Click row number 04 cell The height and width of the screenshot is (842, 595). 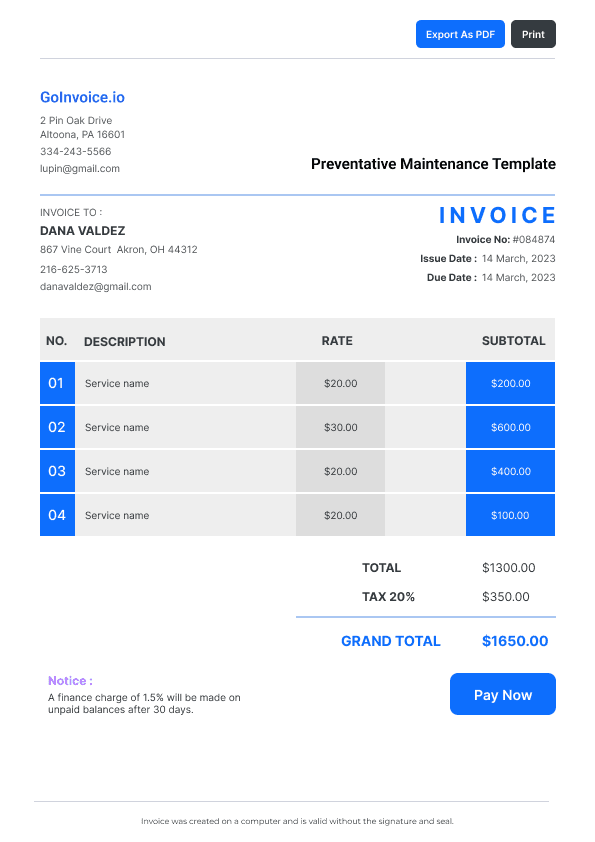(57, 515)
